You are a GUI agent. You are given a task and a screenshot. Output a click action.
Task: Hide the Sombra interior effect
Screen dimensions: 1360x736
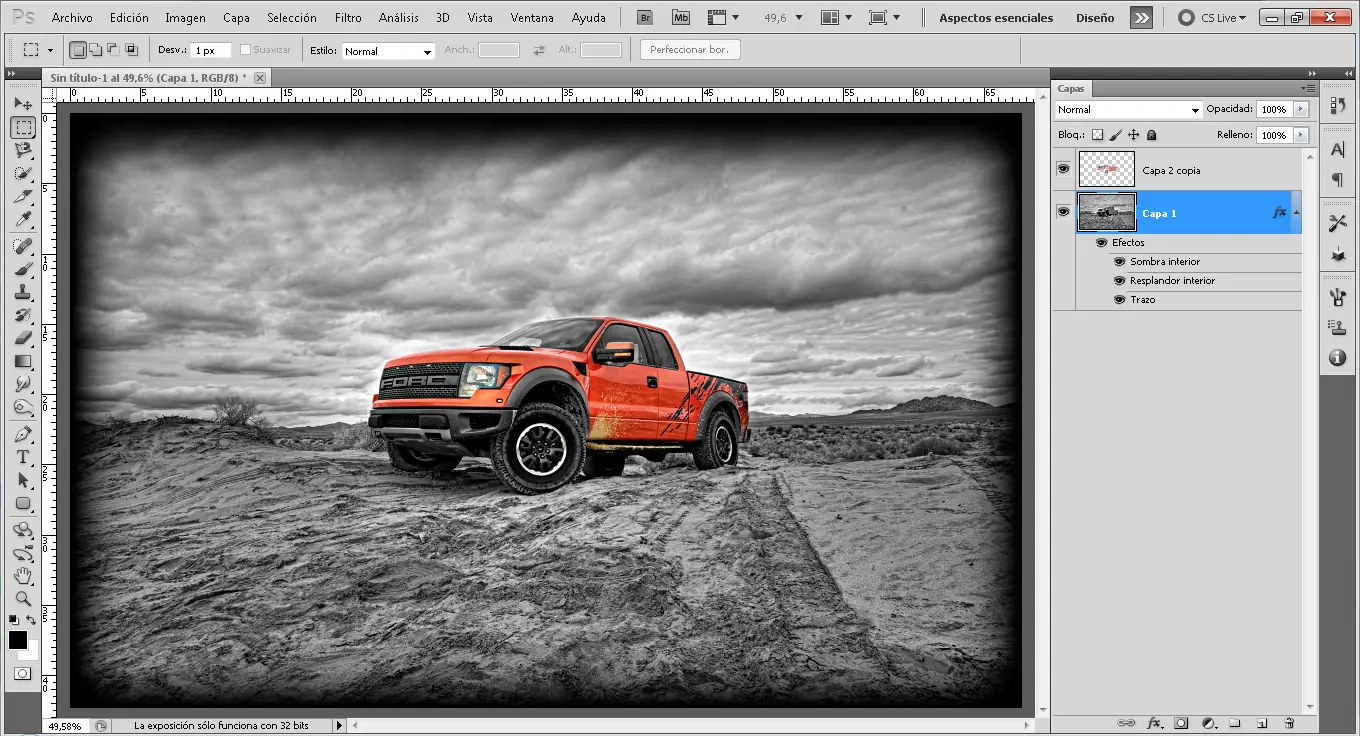(1119, 261)
